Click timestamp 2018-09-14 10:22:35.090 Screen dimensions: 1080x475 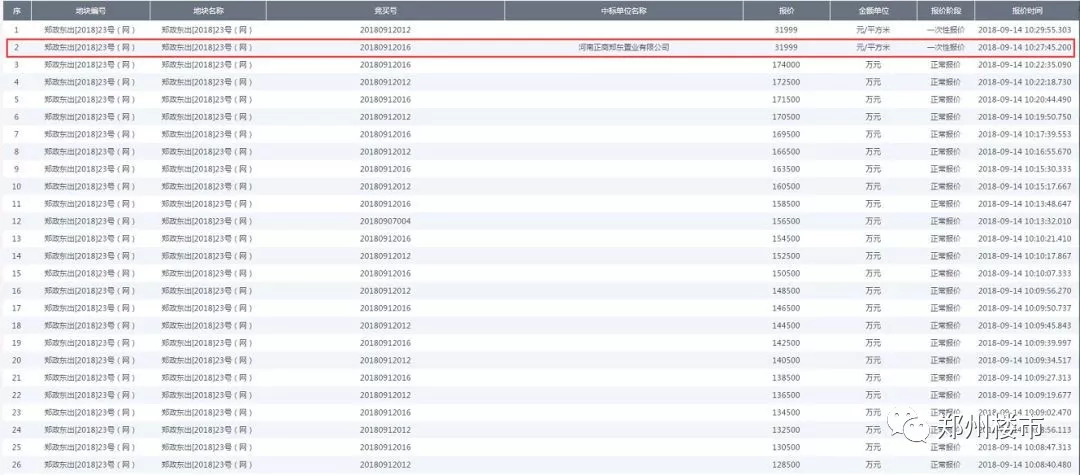[x=1024, y=65]
